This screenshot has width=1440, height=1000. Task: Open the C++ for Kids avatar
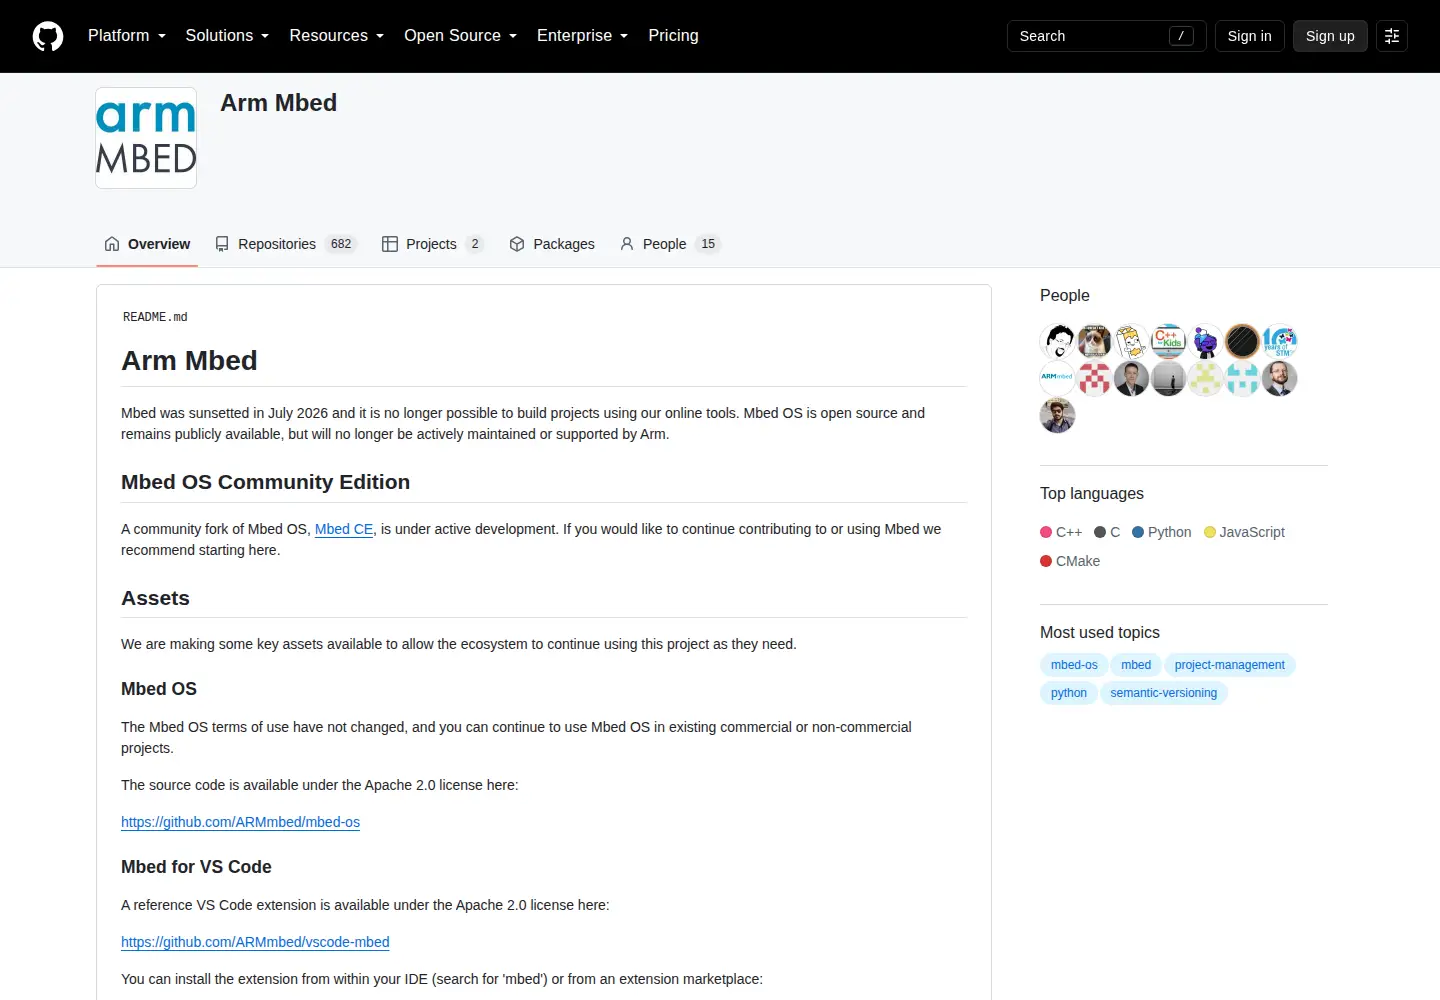[x=1168, y=341]
